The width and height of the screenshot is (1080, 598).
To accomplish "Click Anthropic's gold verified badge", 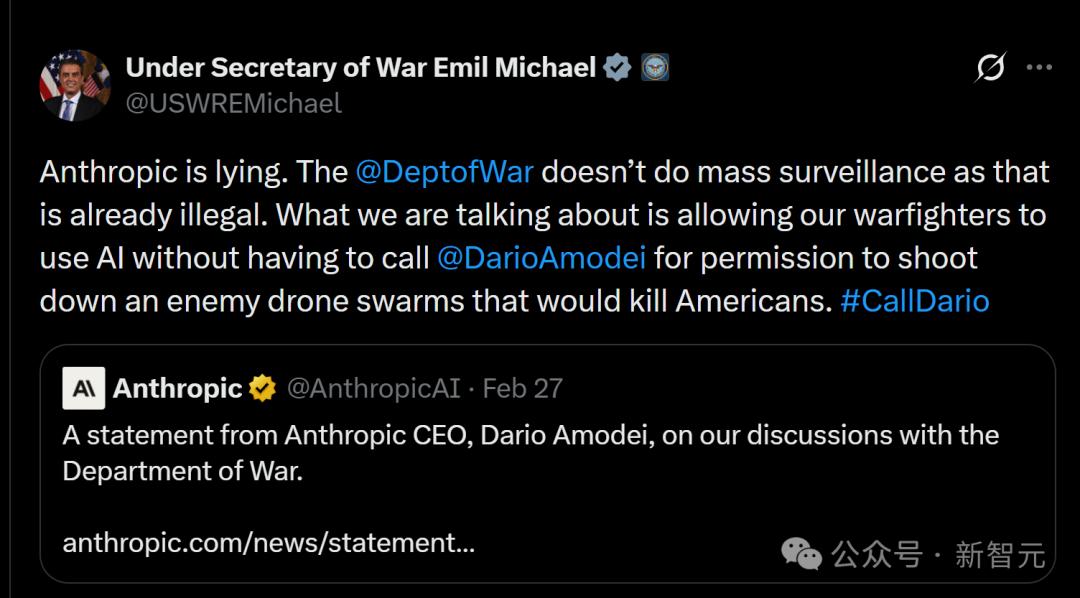I will (263, 388).
